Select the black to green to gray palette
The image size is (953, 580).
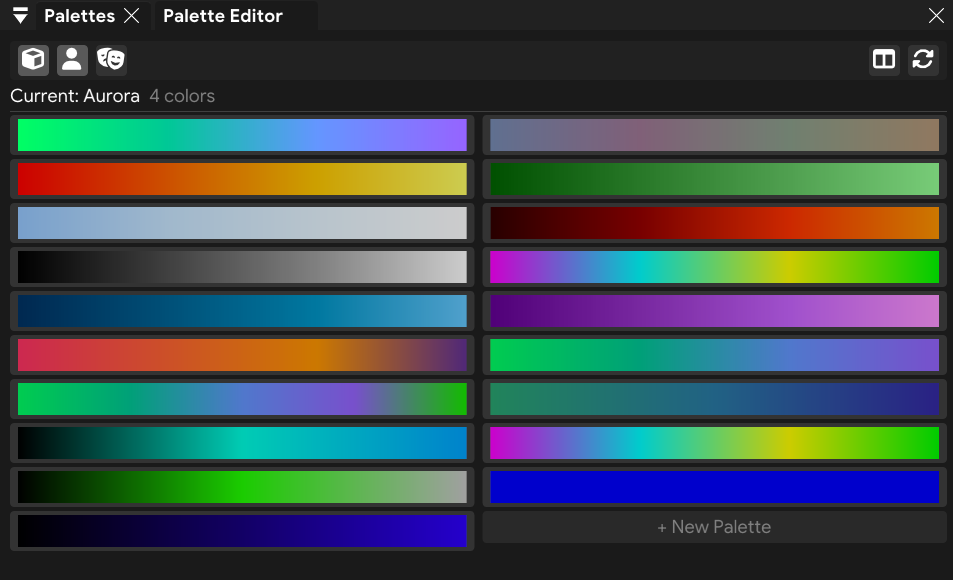pos(242,487)
